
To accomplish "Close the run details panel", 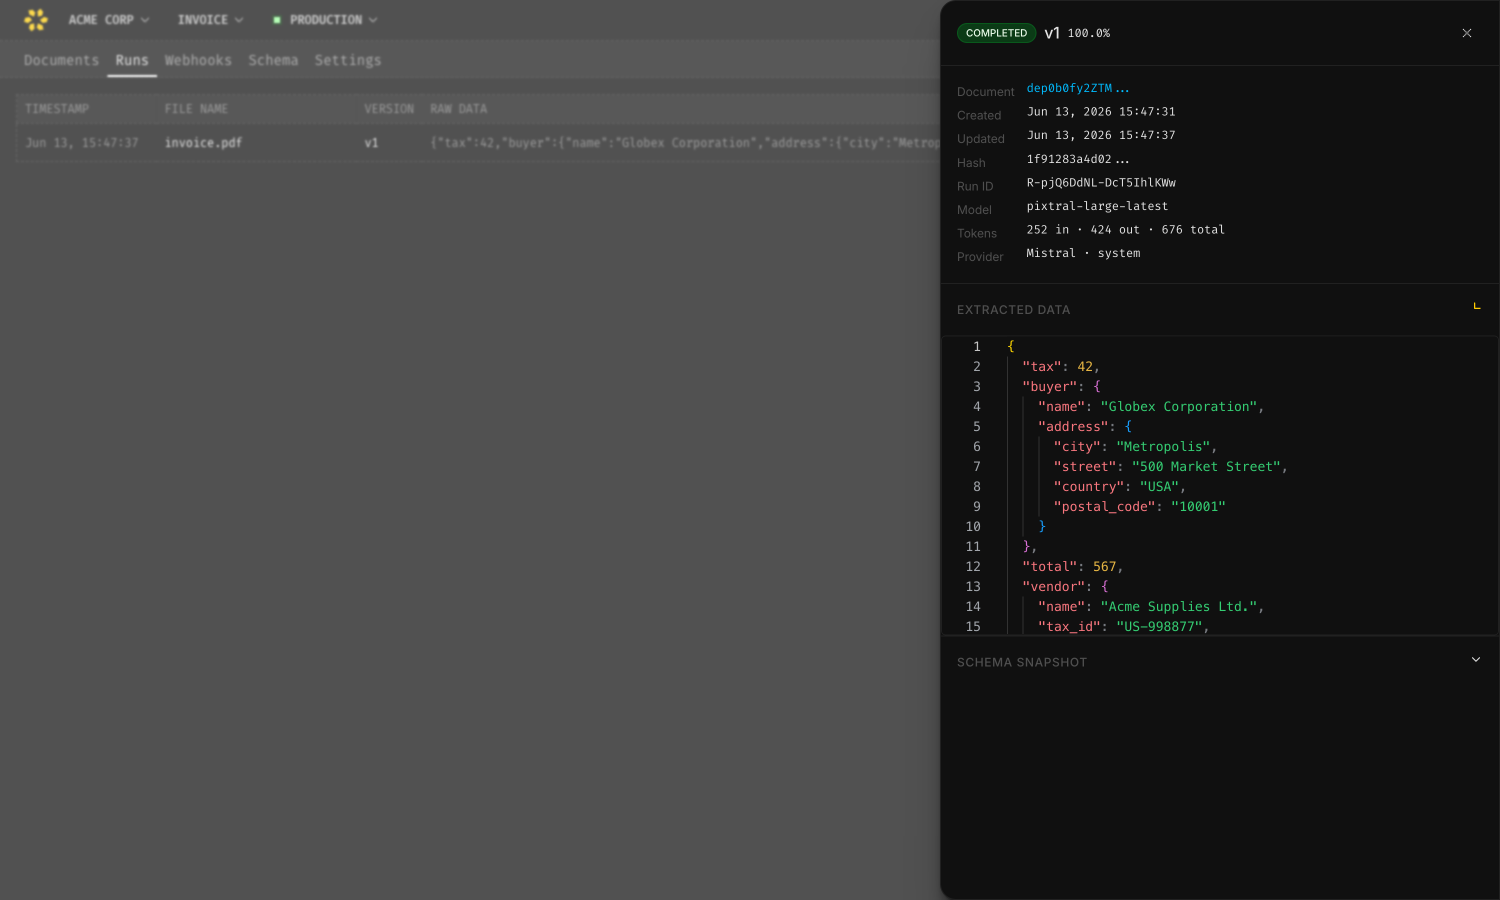I will 1467,33.
